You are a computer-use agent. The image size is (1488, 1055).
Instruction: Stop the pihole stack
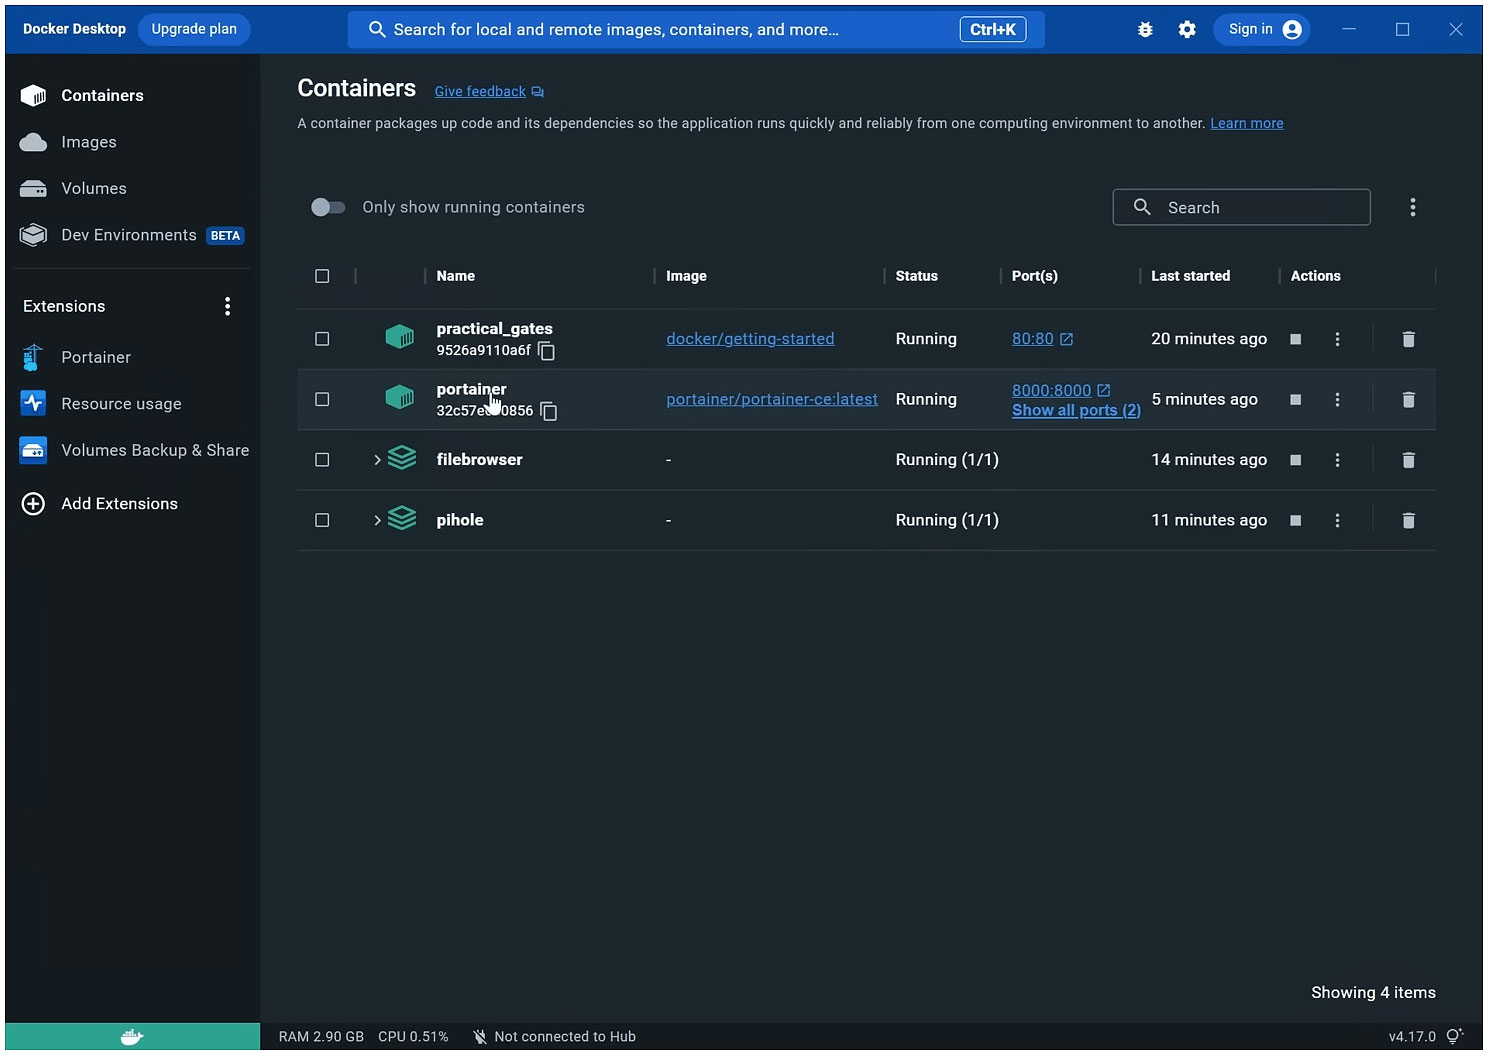point(1296,520)
